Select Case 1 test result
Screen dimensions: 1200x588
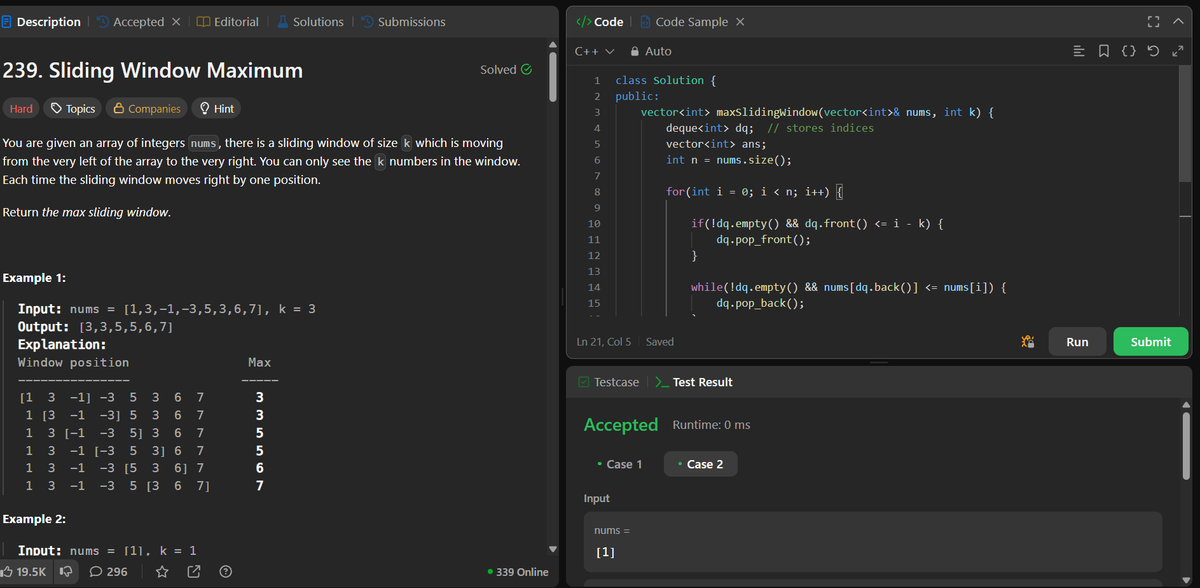(x=619, y=464)
